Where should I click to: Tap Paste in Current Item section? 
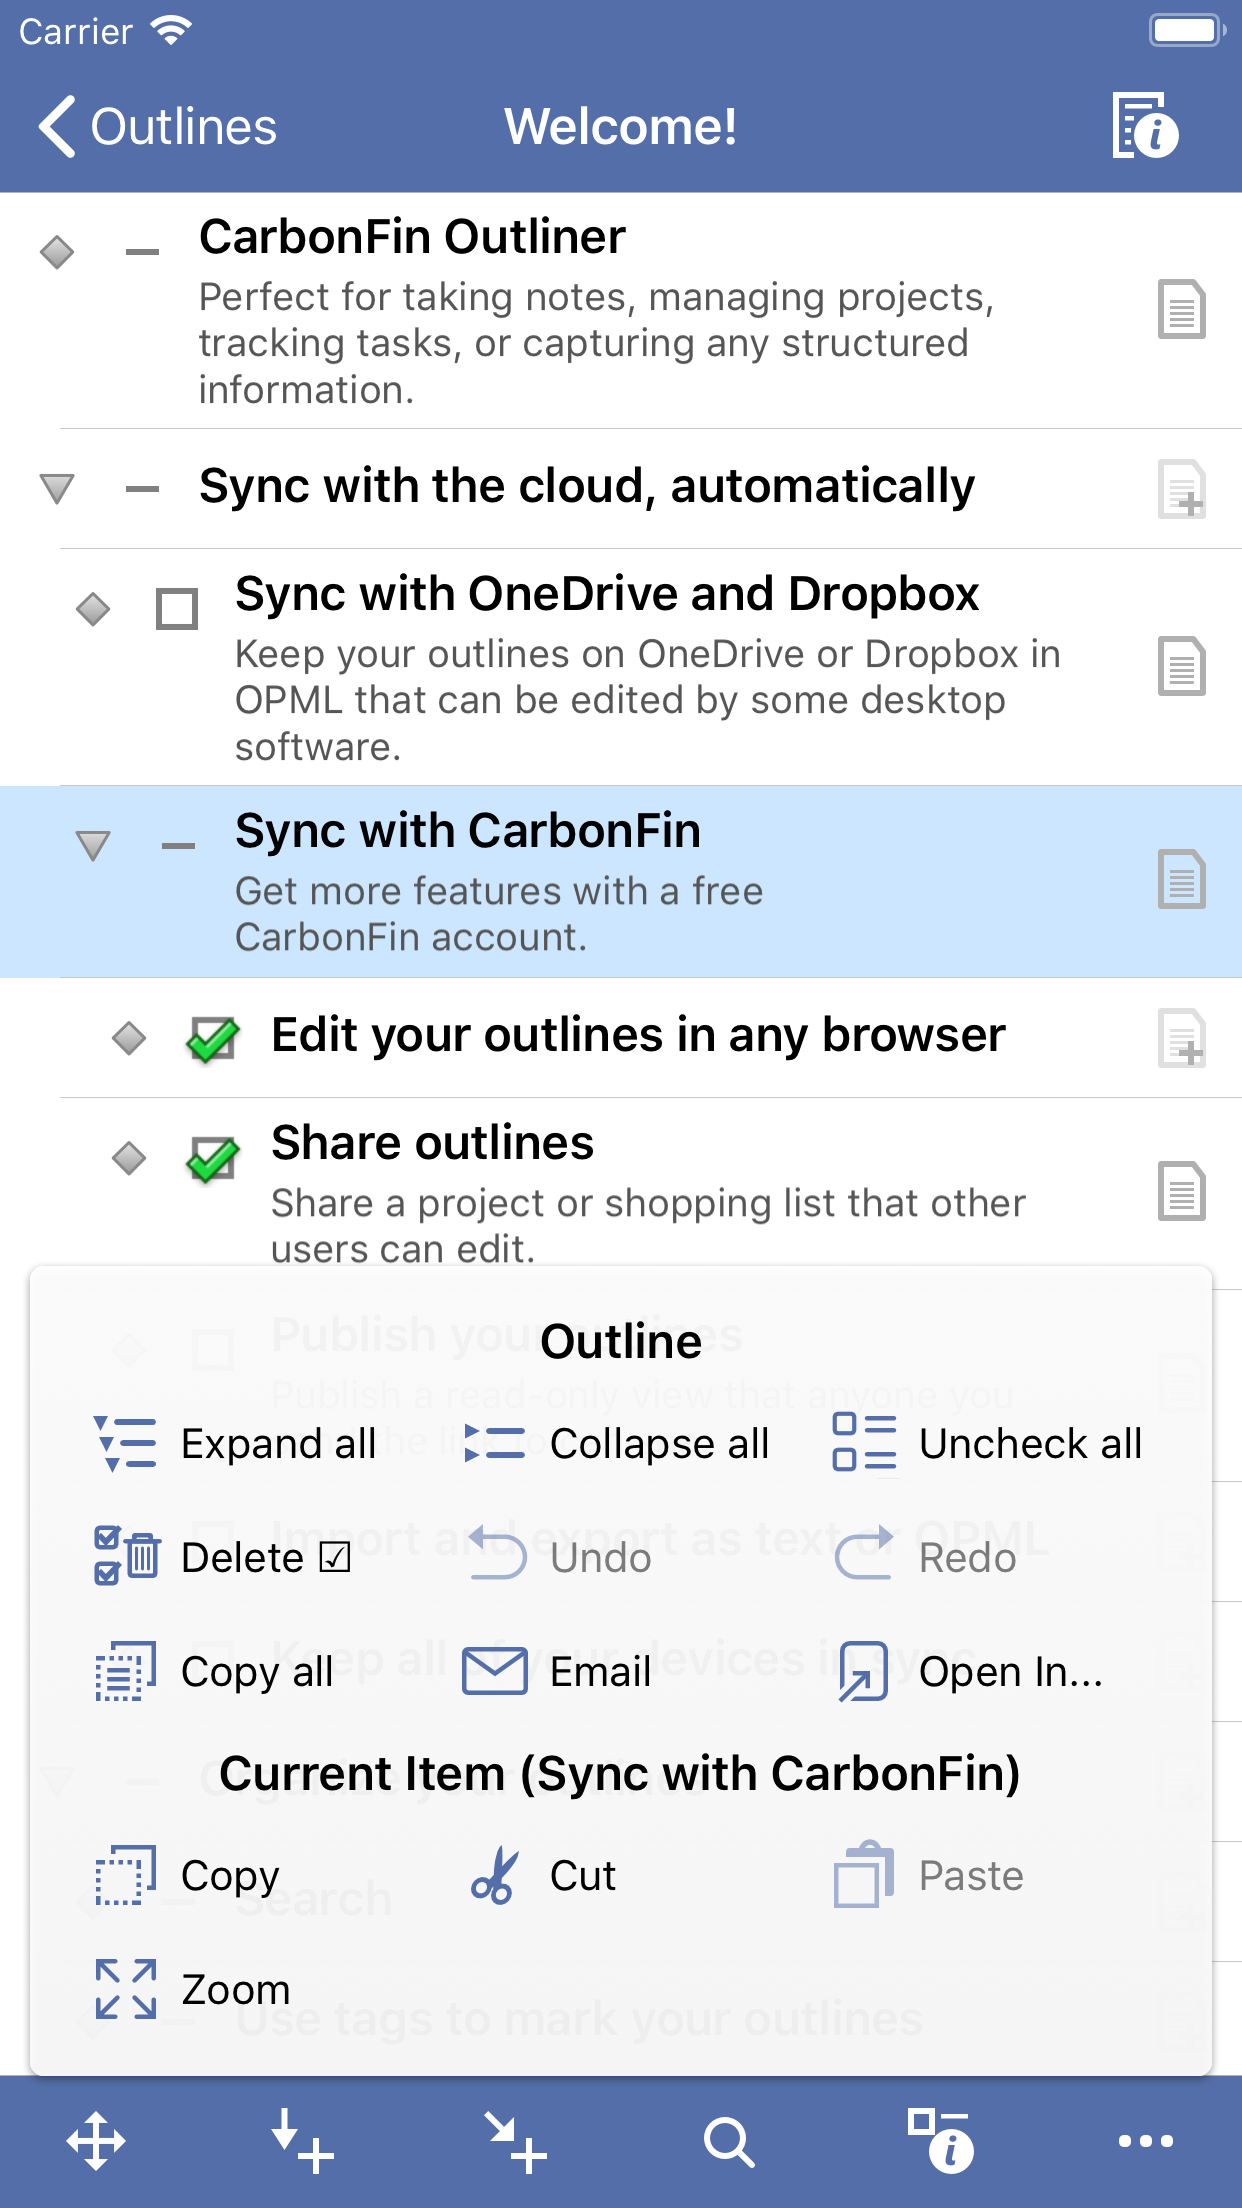(x=928, y=1876)
